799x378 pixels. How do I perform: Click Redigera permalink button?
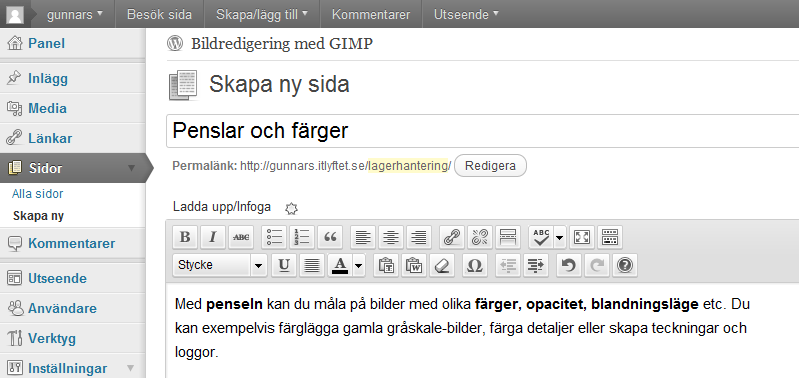(490, 166)
